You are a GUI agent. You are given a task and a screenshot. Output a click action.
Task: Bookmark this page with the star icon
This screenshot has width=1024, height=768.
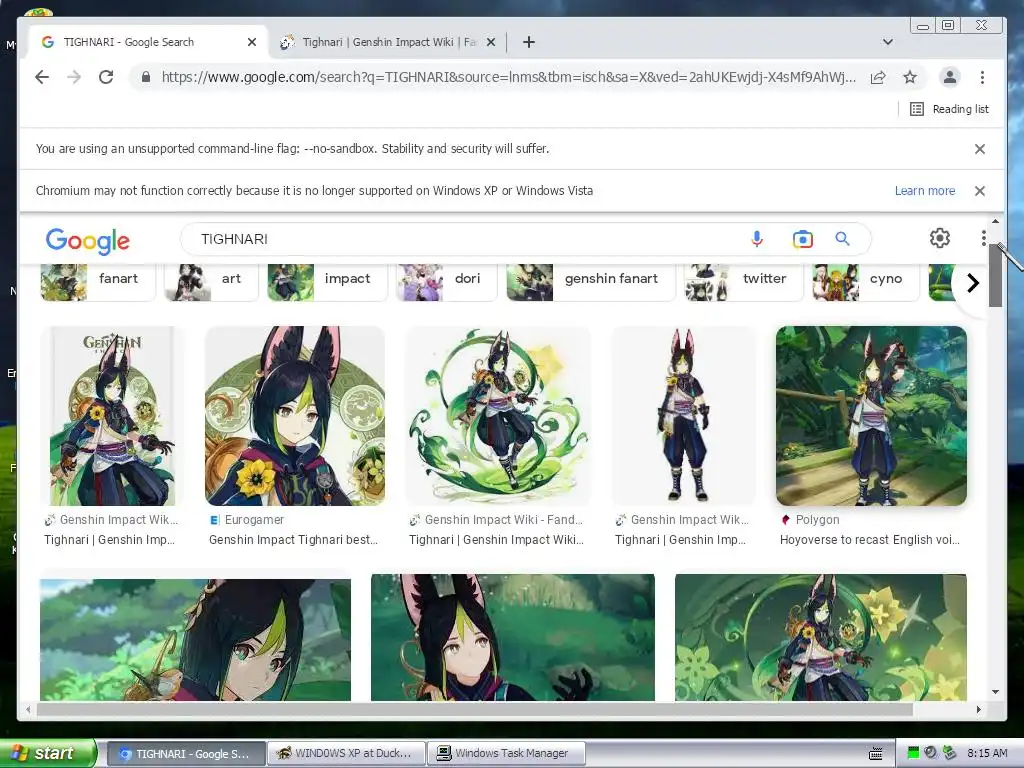pos(910,78)
